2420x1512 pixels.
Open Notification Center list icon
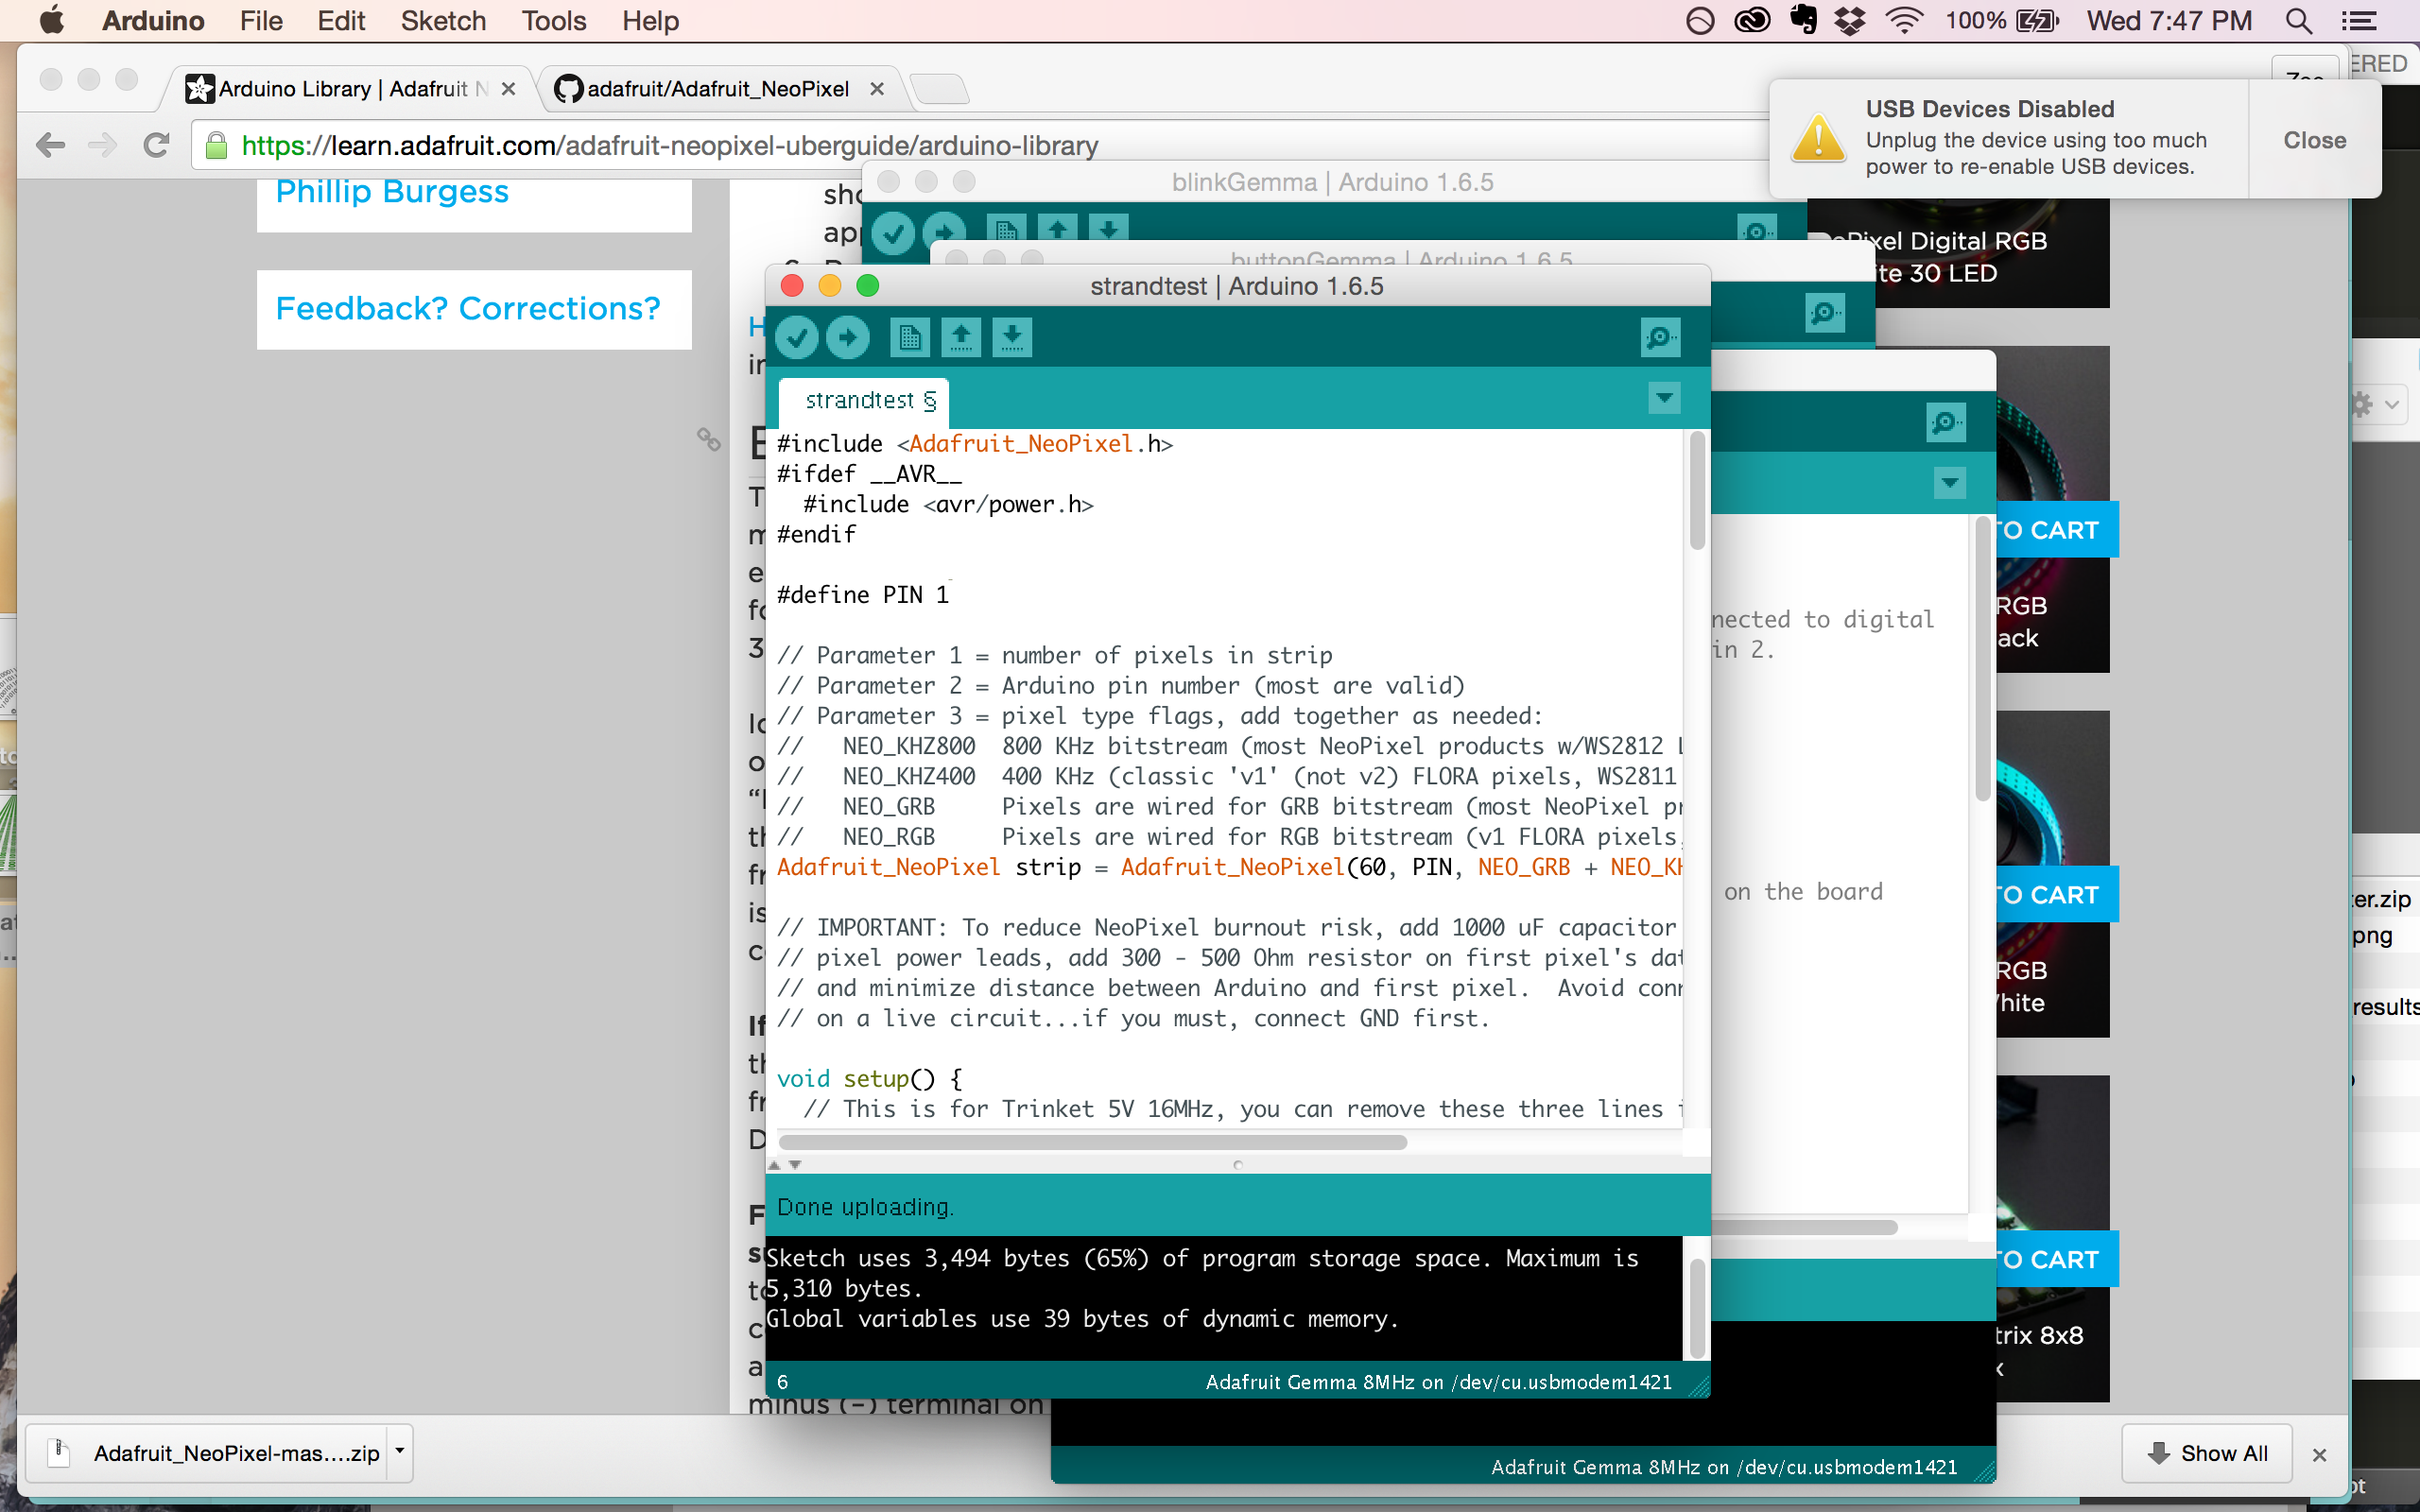2360,21
